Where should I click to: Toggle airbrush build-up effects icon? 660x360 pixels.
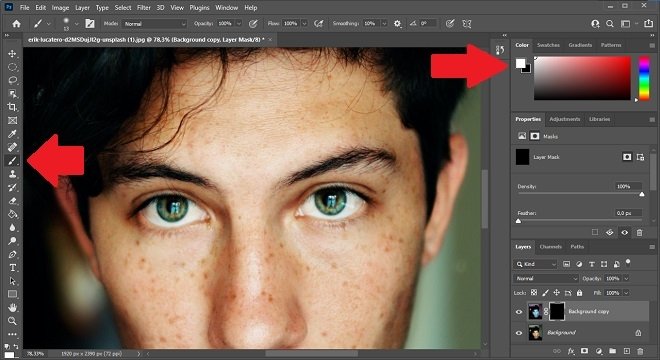click(x=319, y=24)
